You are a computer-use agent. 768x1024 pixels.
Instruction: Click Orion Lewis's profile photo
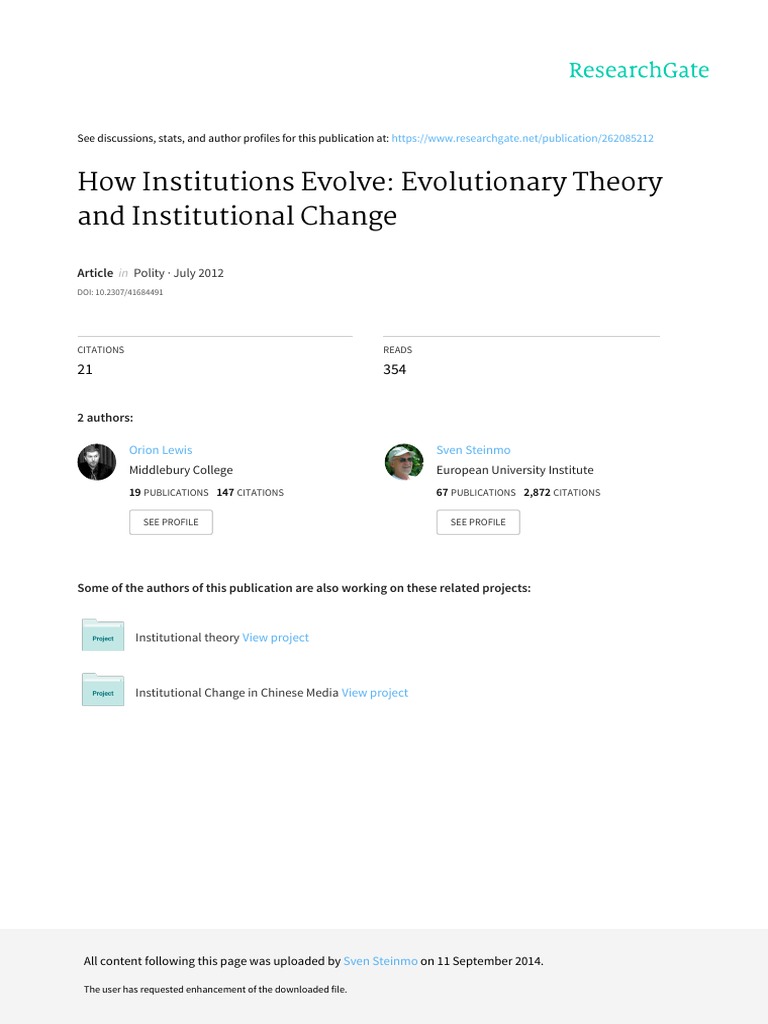tap(97, 461)
